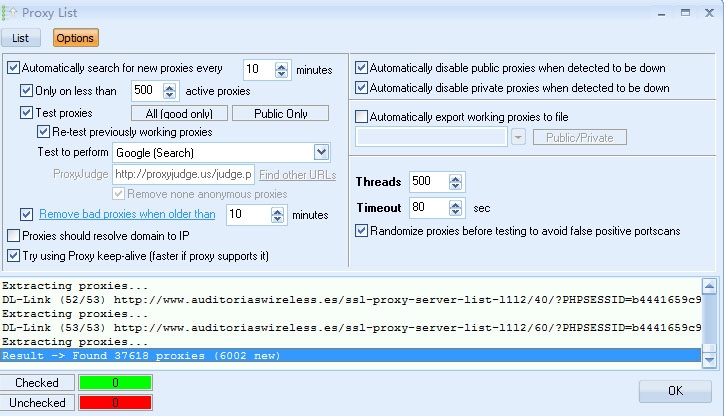Viewport: 724px width, 416px height.
Task: Toggle Remove none anonymous proxies checkbox
Action: click(119, 193)
